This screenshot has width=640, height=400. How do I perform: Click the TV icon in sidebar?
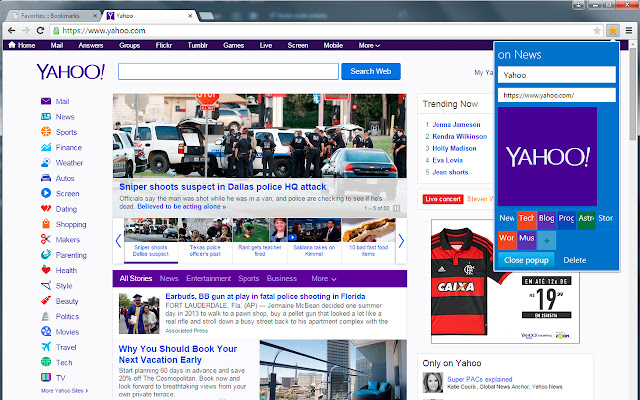[x=46, y=378]
